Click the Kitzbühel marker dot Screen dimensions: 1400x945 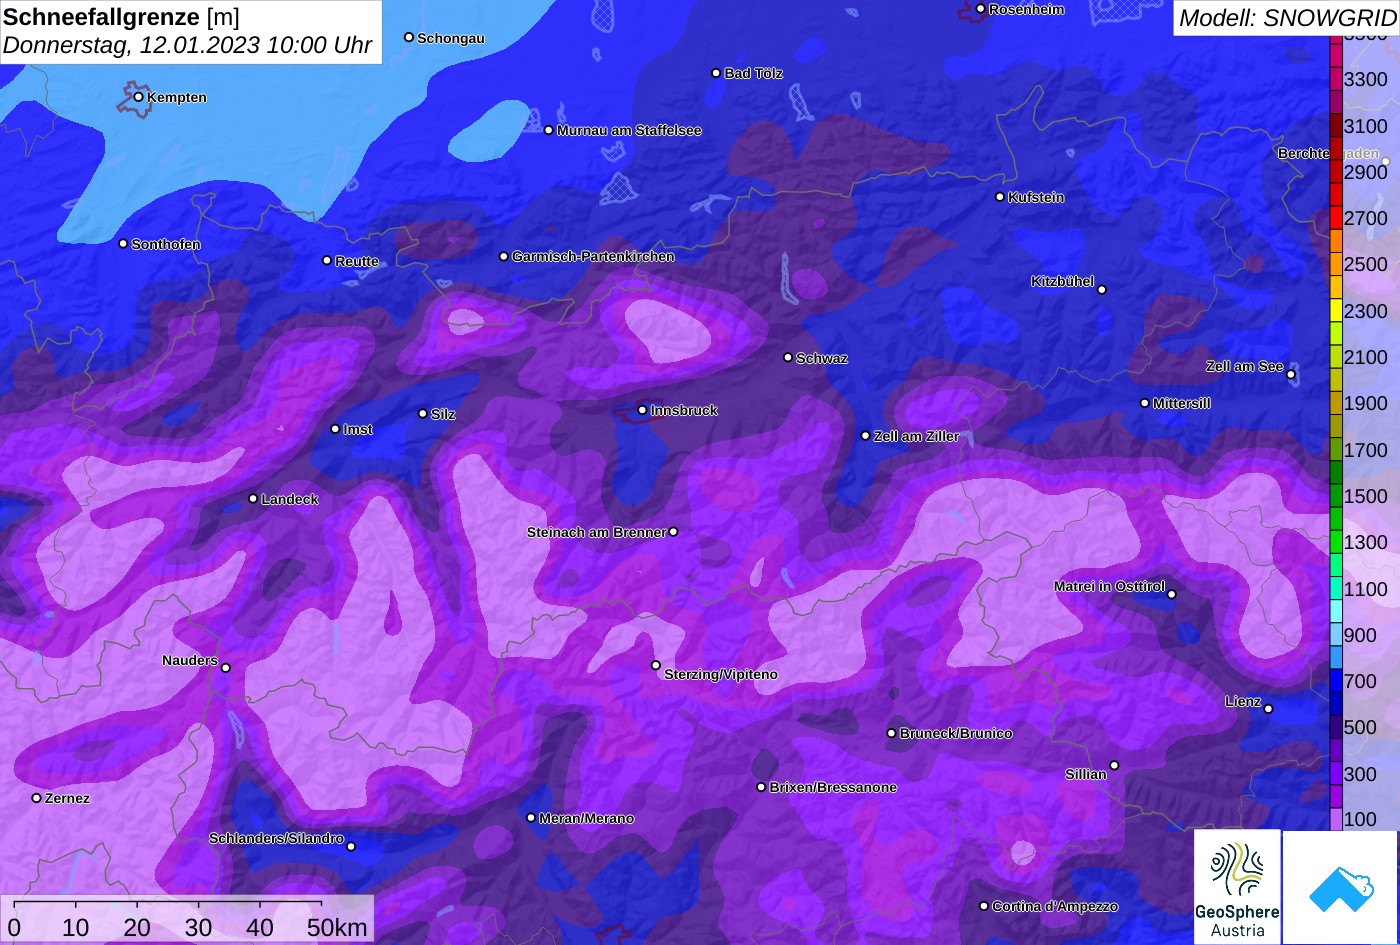1102,290
